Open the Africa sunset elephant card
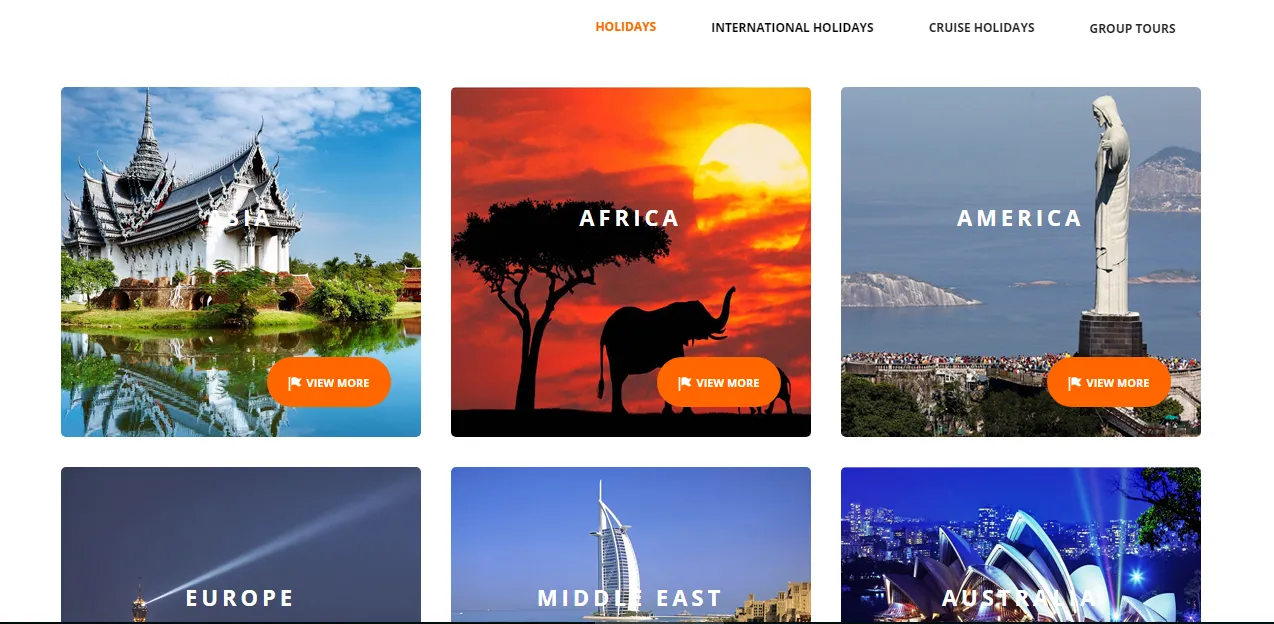This screenshot has height=624, width=1274. (x=631, y=262)
